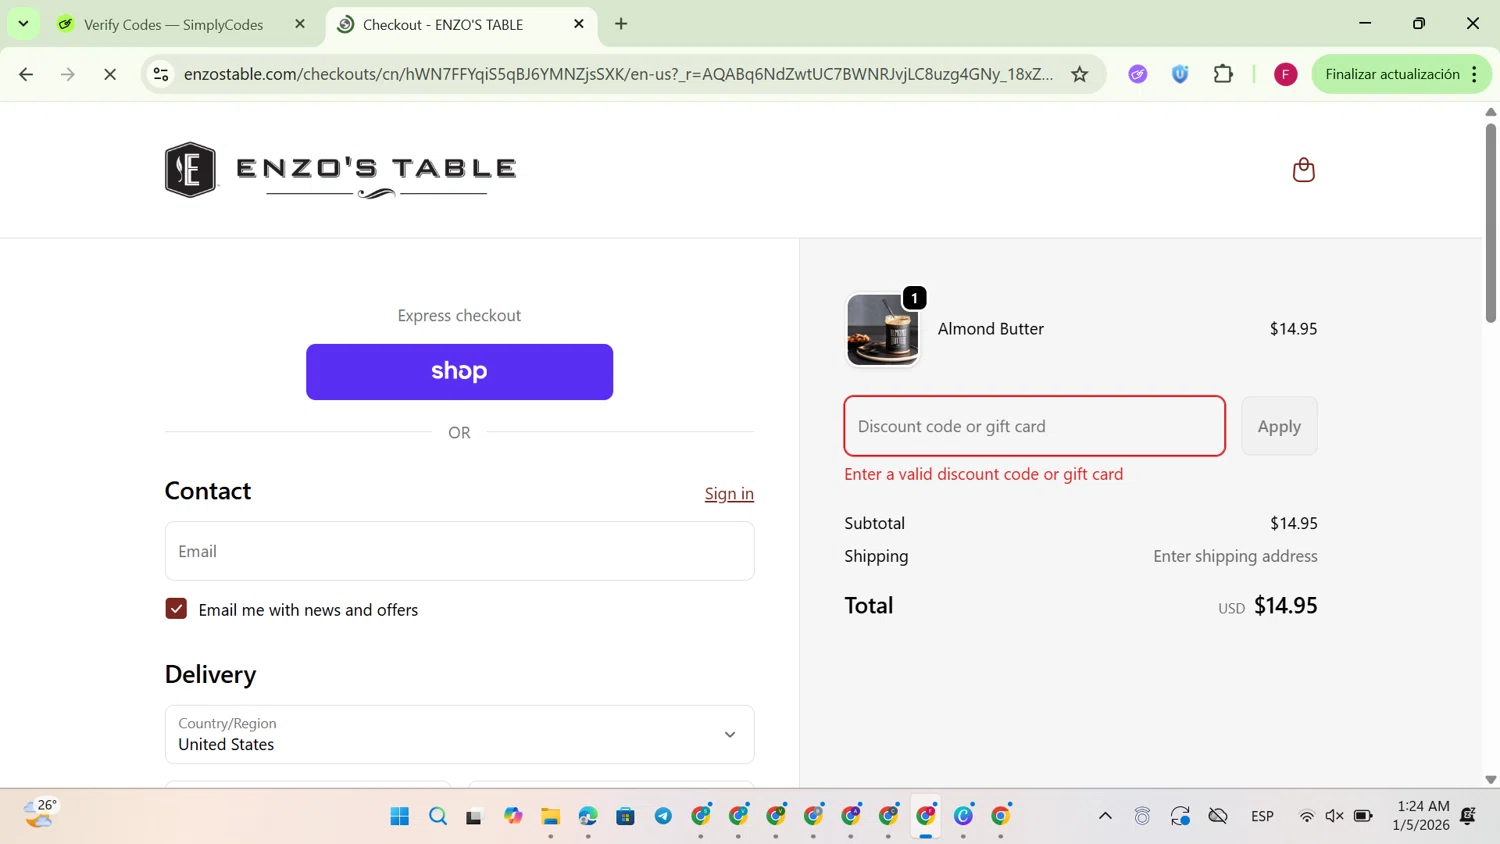The height and width of the screenshot is (844, 1500).
Task: Close the Verify Codes SimplyCodes tab
Action: point(300,24)
